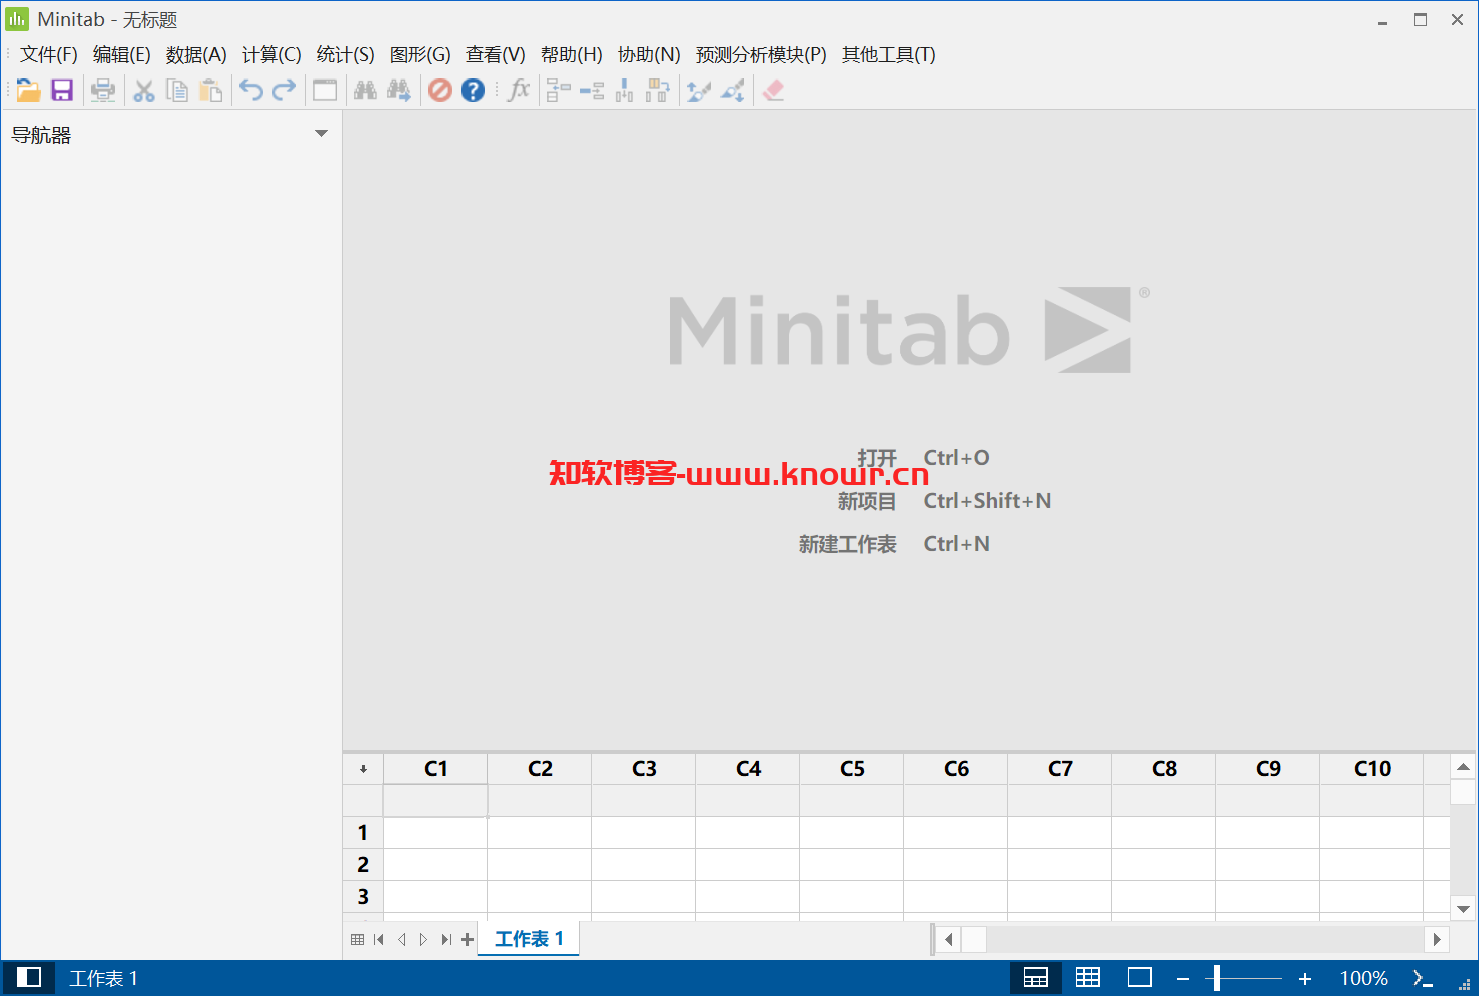Open the 其他工具(T) menu
The height and width of the screenshot is (996, 1479).
888,54
